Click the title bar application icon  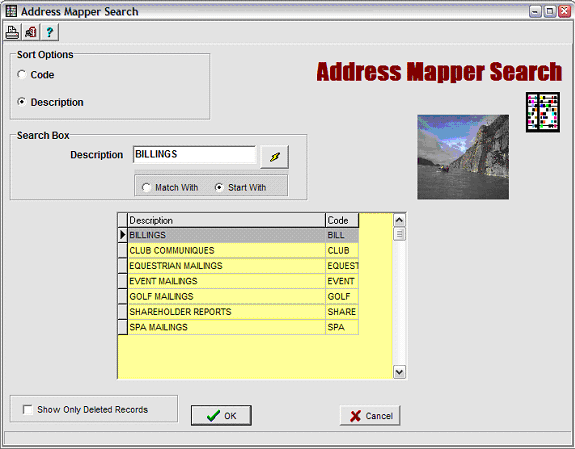tap(11, 11)
